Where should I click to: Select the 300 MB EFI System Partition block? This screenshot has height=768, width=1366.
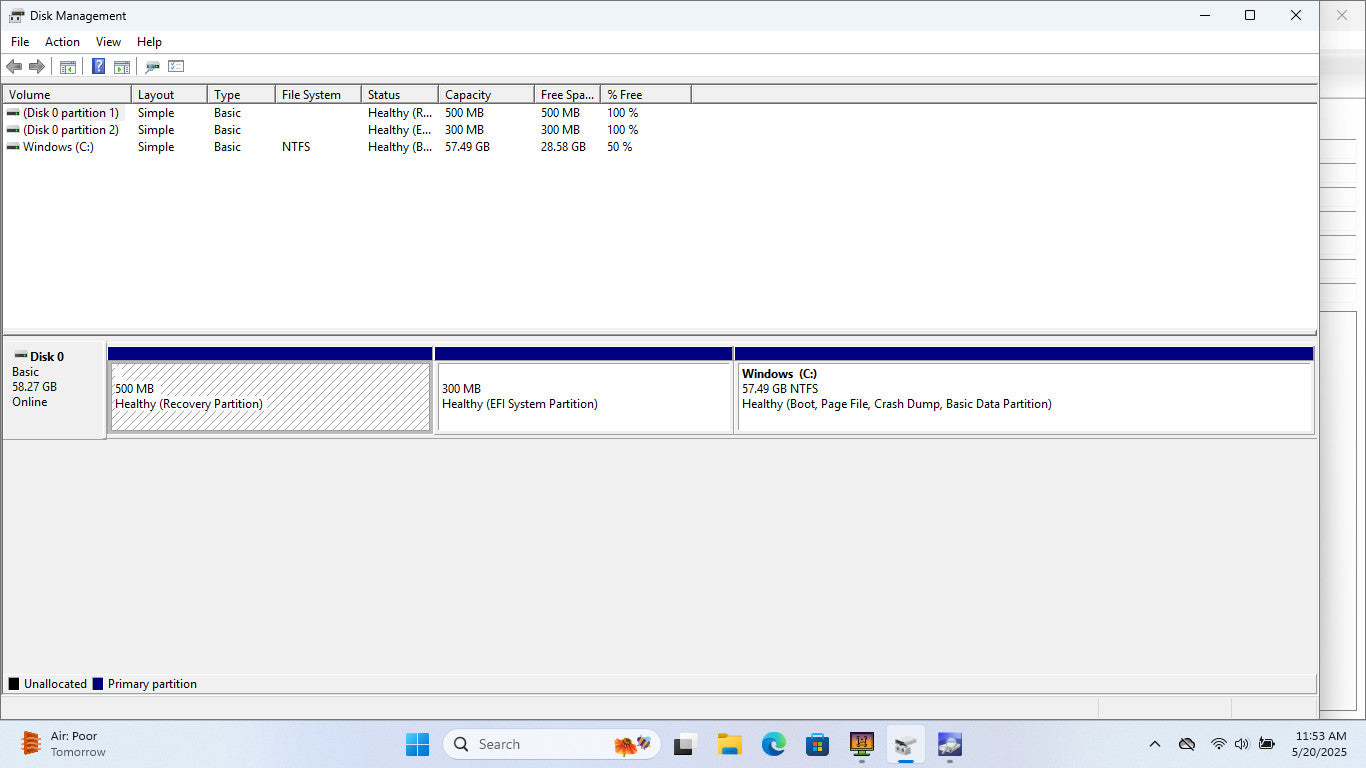pyautogui.click(x=584, y=397)
